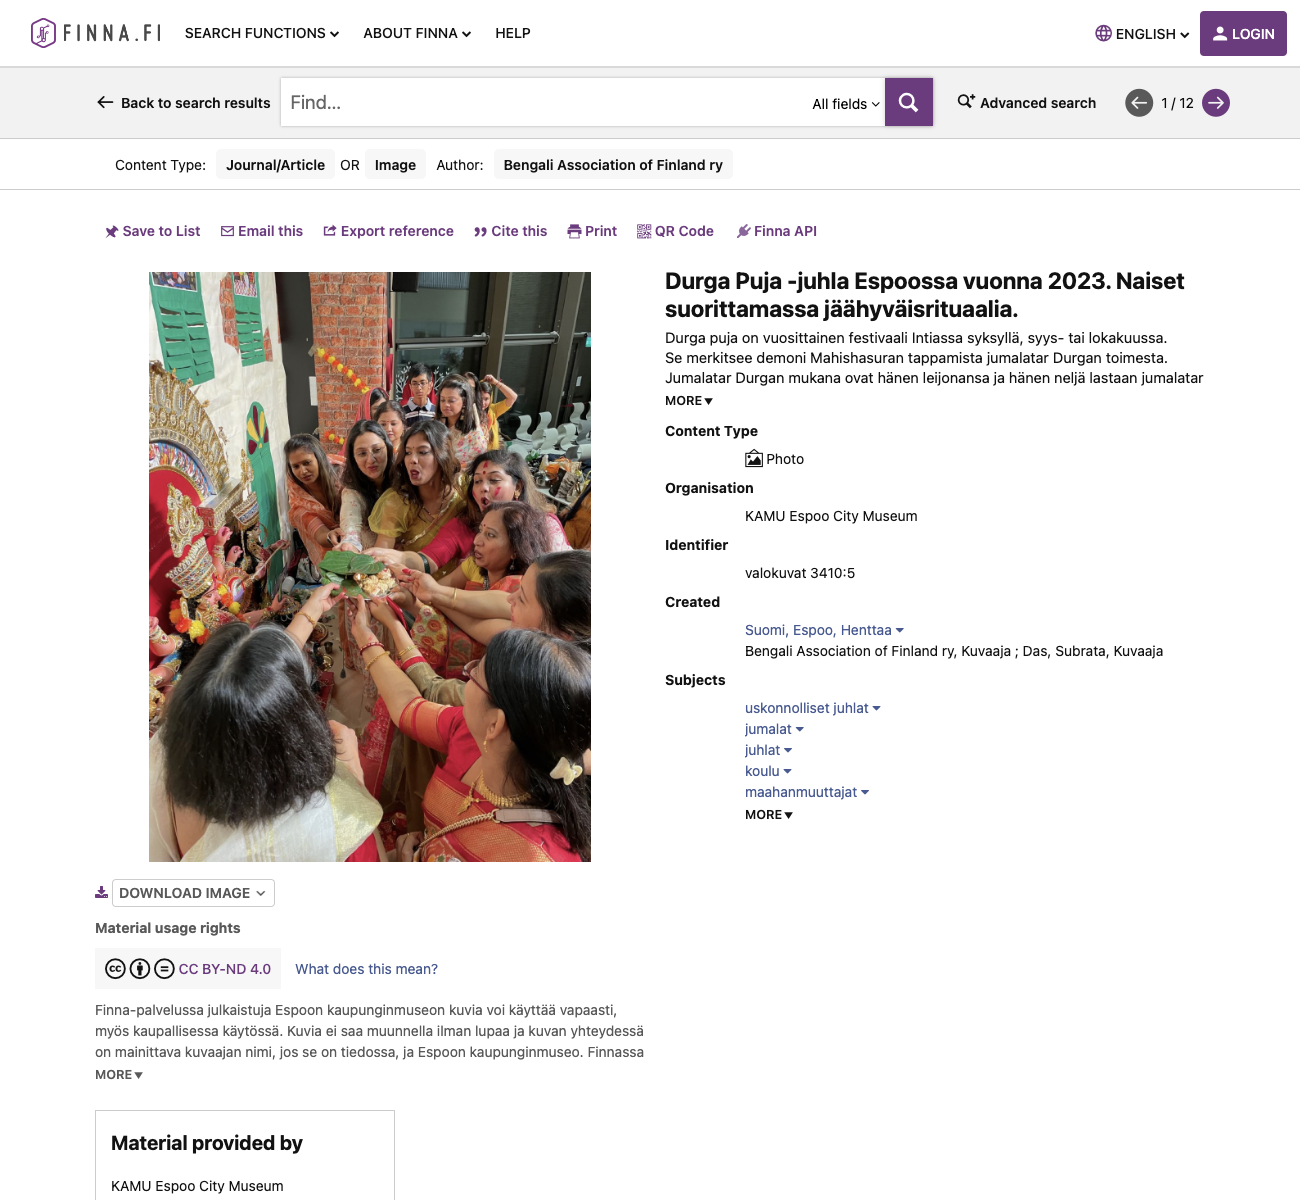Viewport: 1300px width, 1200px height.
Task: Save to List with pin icon
Action: click(153, 231)
